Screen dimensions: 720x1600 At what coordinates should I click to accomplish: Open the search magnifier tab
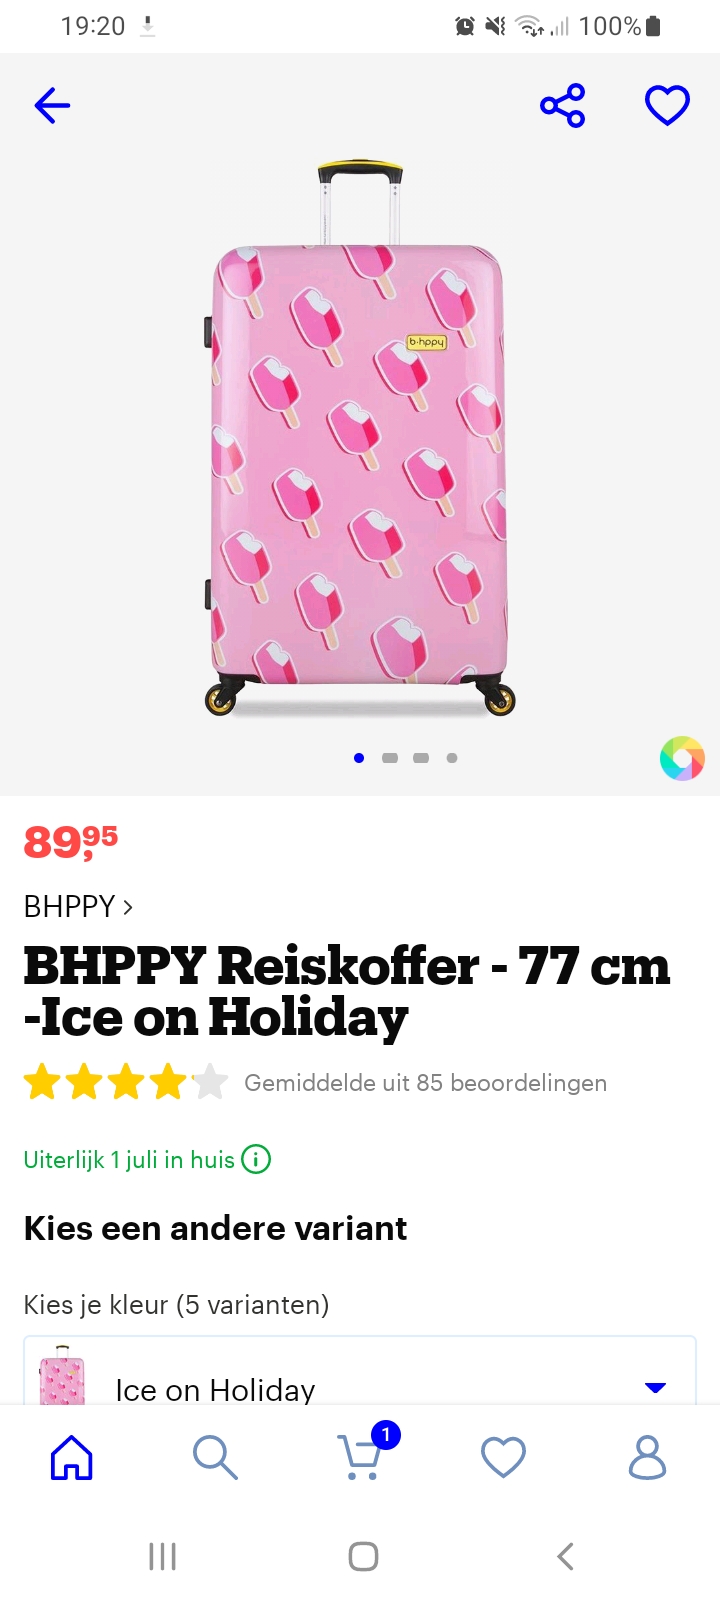pos(215,1457)
